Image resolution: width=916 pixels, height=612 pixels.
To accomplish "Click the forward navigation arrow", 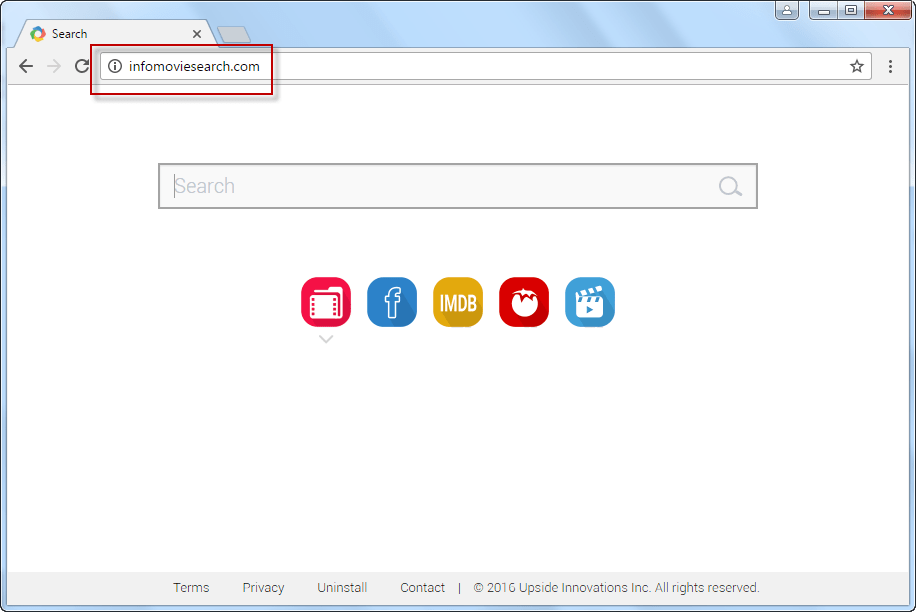I will coord(54,66).
